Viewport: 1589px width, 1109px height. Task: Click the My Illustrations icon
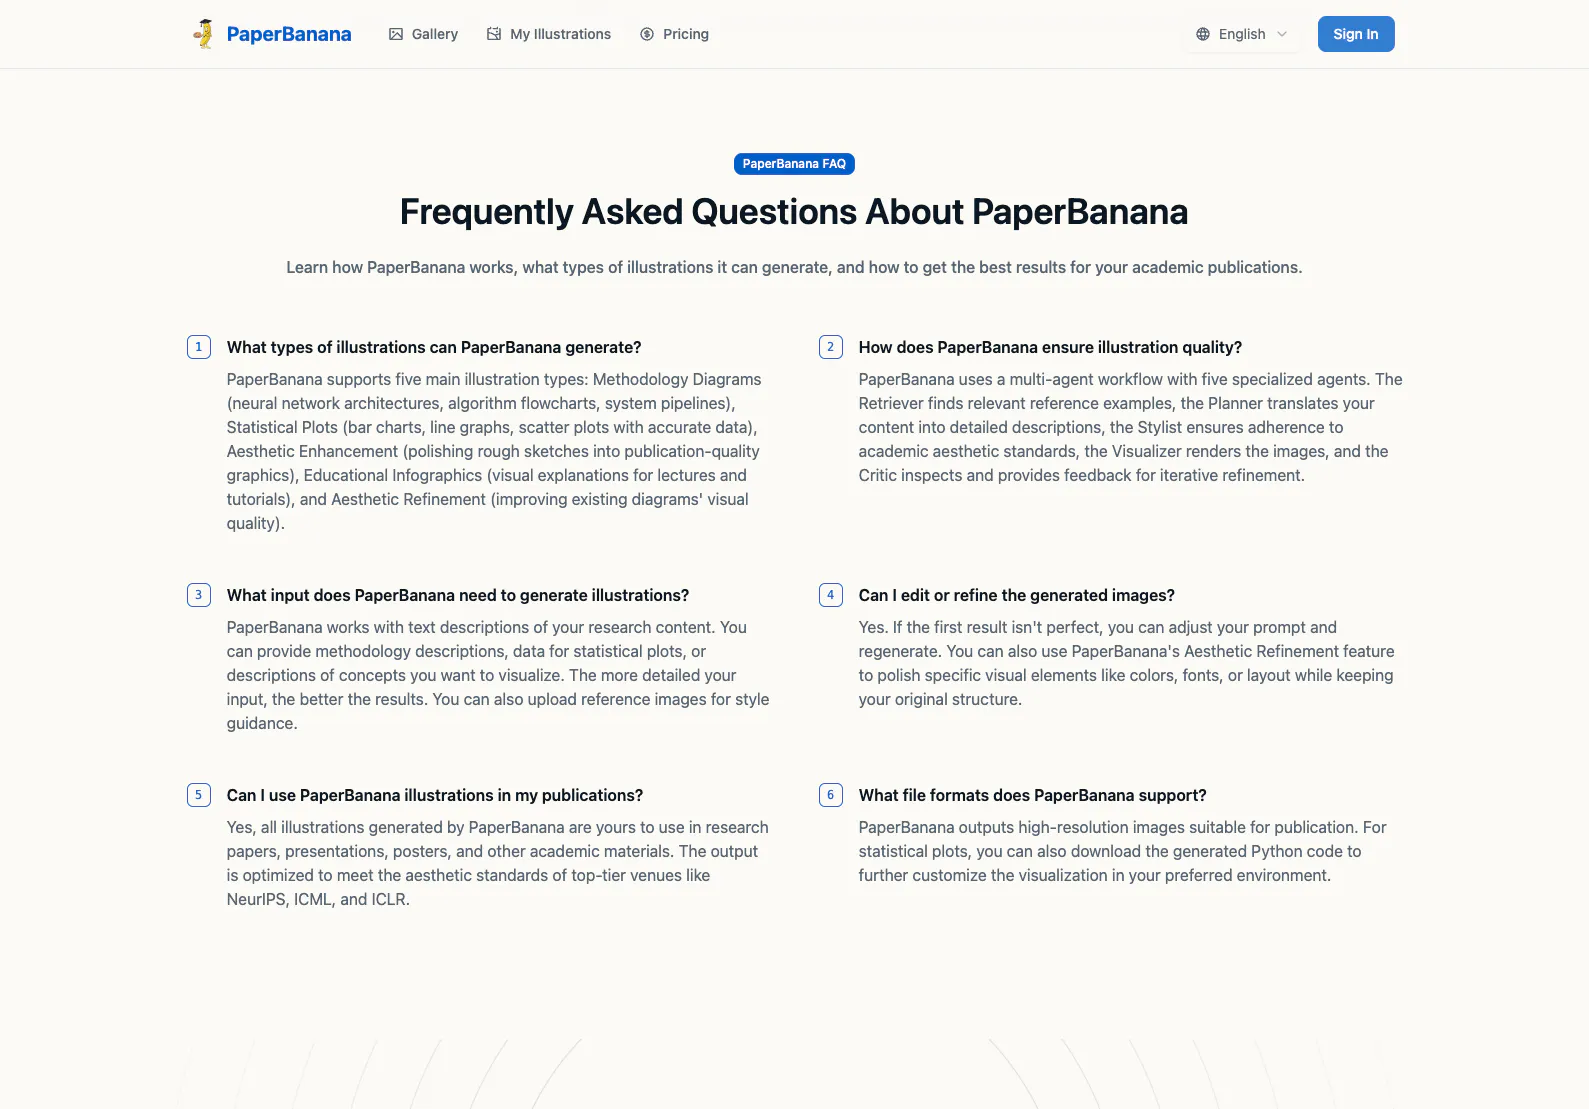coord(494,34)
